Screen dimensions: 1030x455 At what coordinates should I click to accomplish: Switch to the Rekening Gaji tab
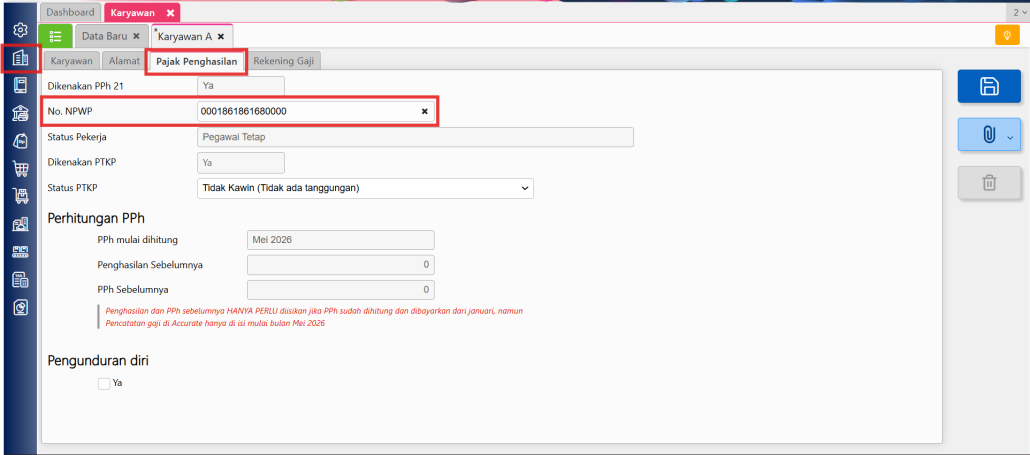284,61
